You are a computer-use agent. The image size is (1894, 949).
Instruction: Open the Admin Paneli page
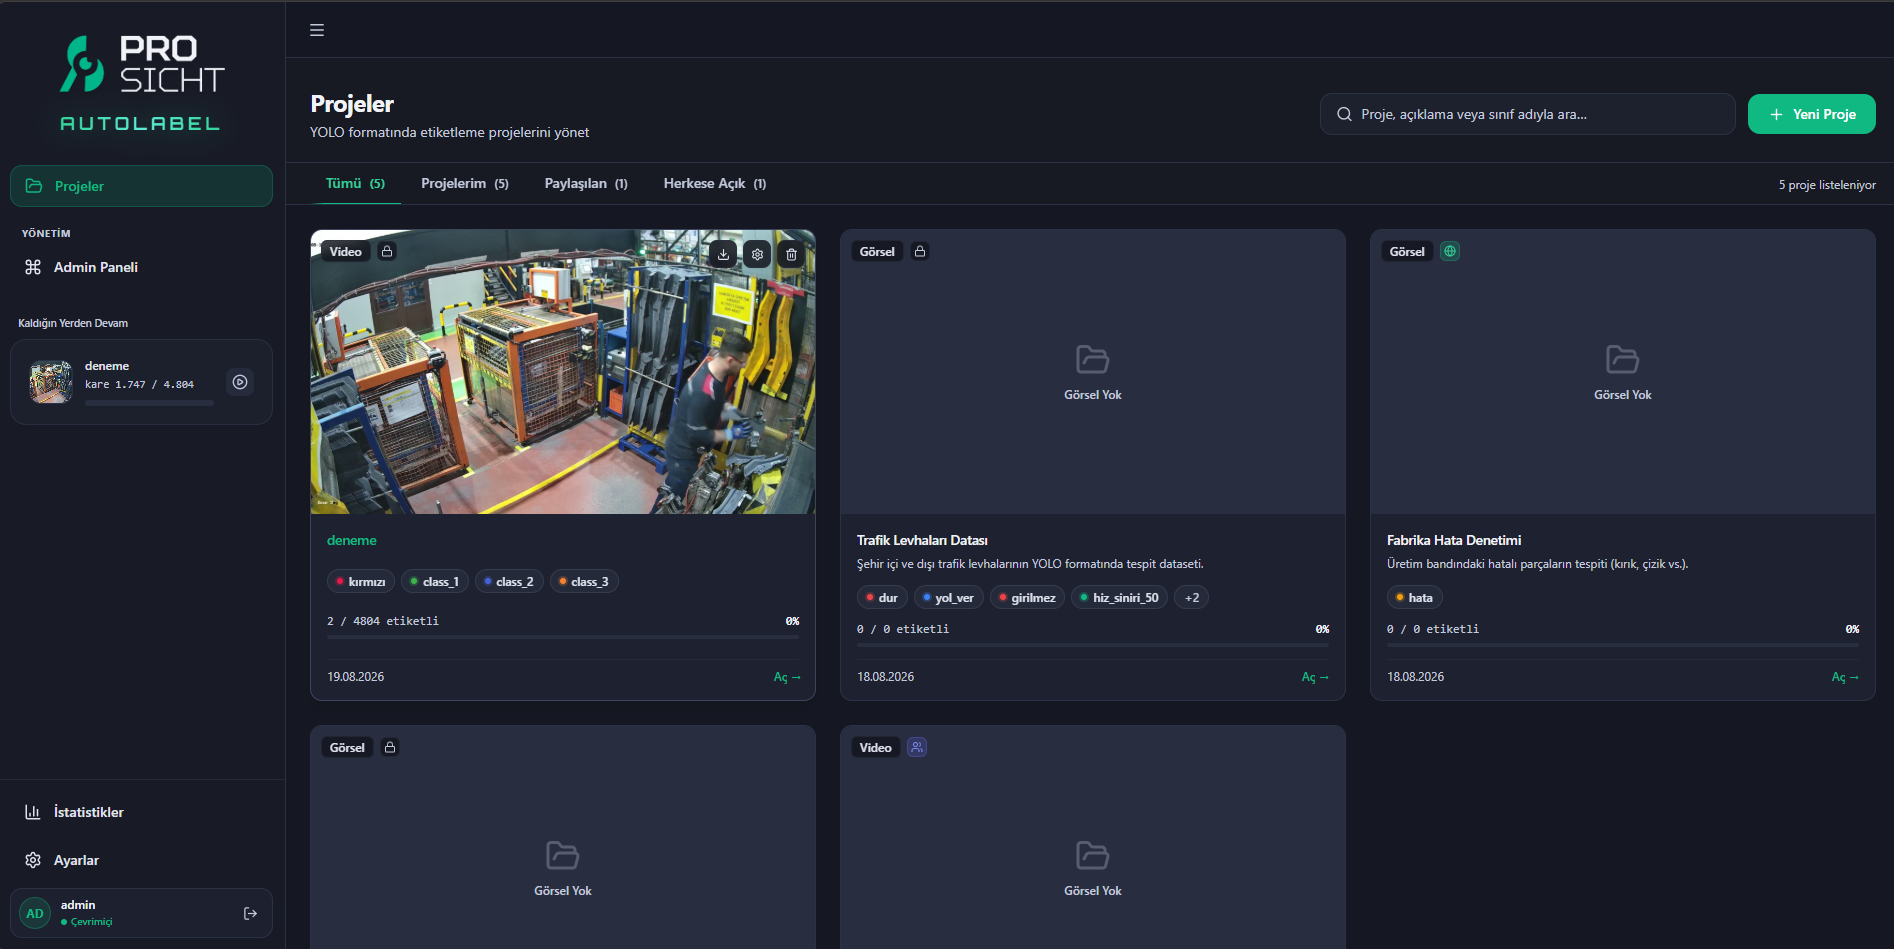[x=141, y=267]
